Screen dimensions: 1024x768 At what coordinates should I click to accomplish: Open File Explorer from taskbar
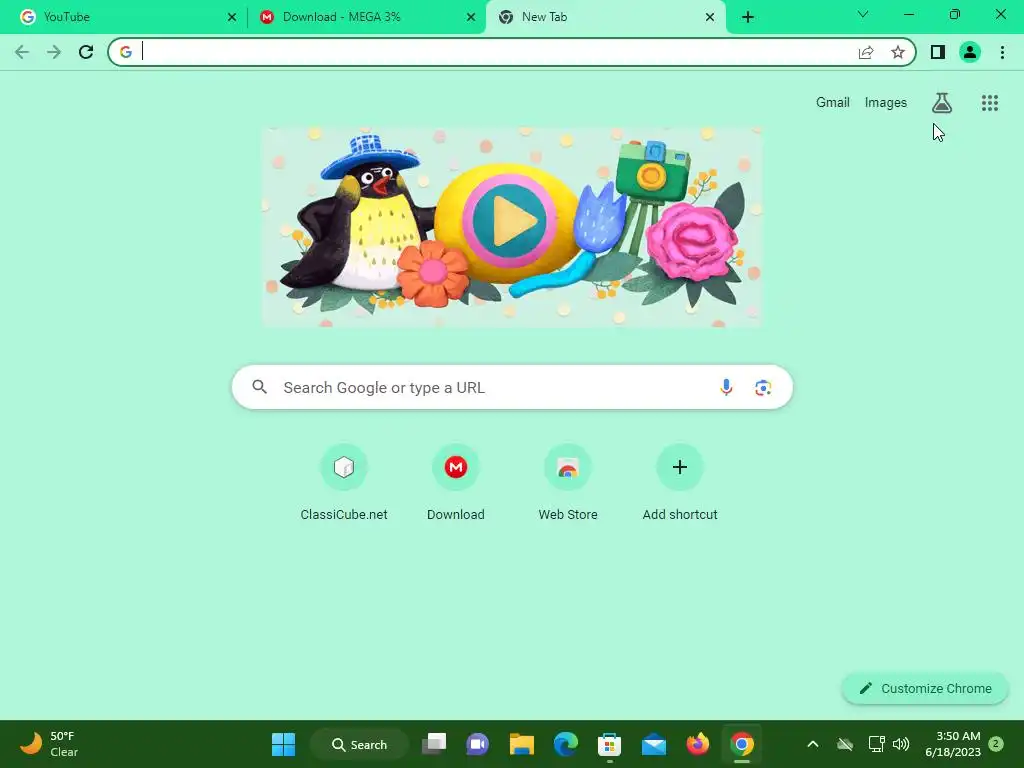522,744
